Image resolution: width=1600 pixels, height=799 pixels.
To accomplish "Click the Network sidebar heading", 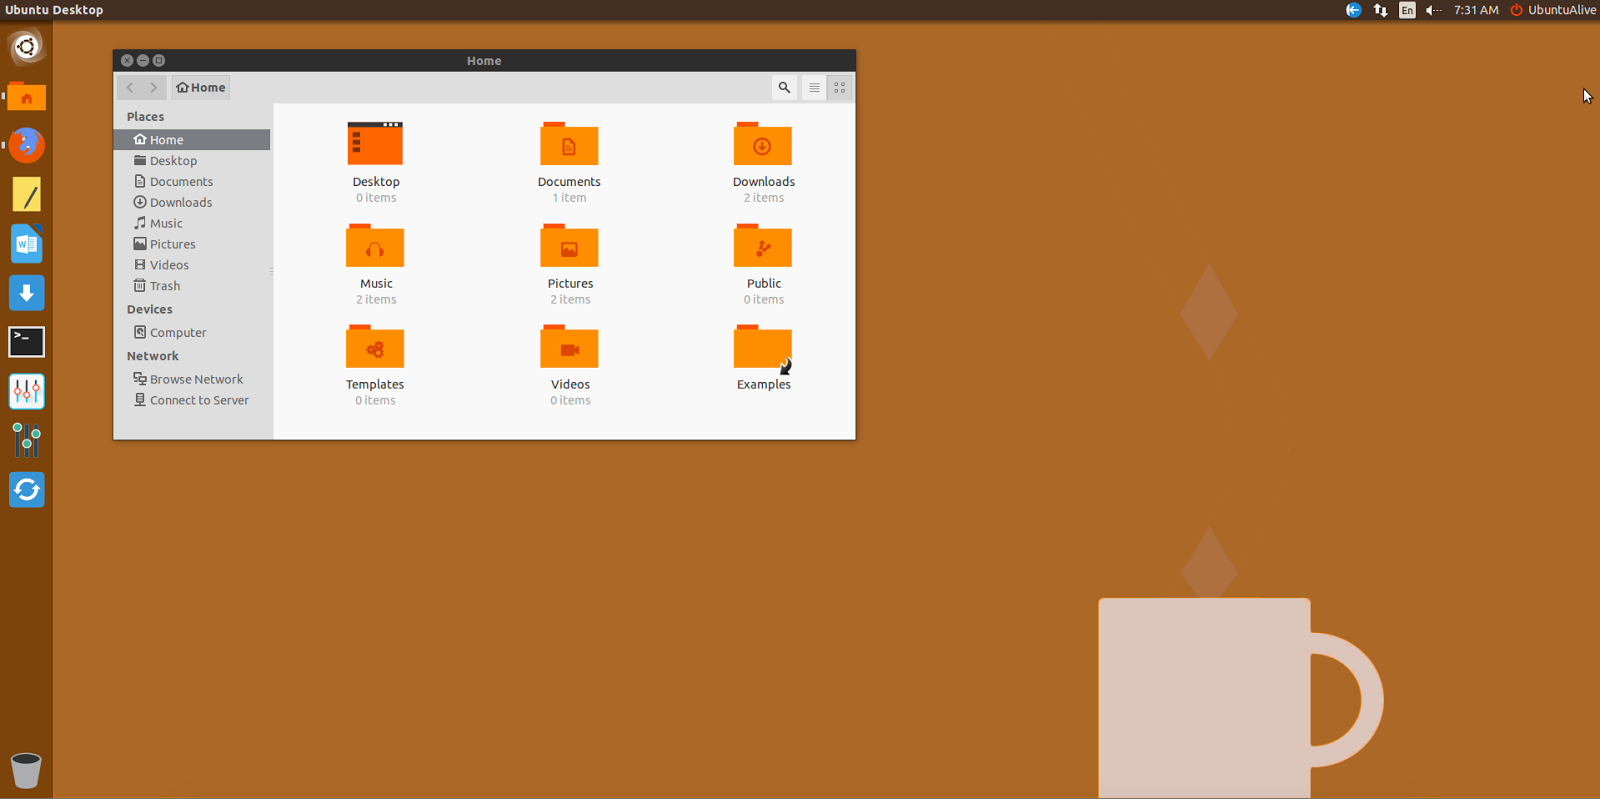I will (153, 356).
